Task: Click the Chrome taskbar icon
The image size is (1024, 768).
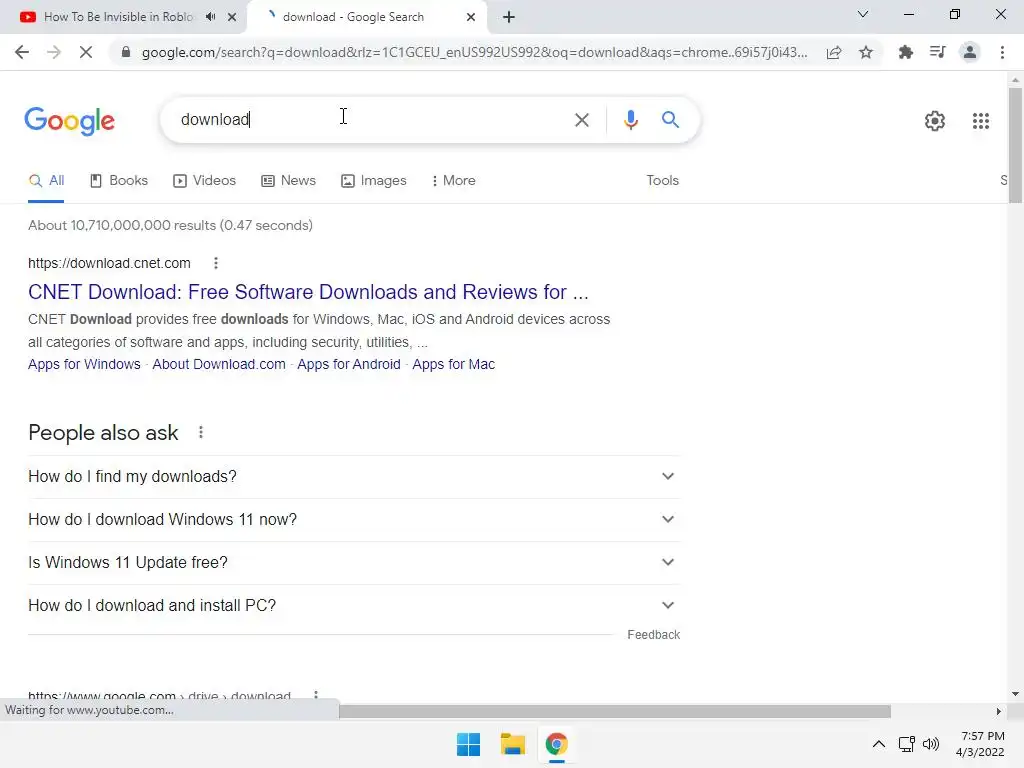Action: tap(556, 744)
